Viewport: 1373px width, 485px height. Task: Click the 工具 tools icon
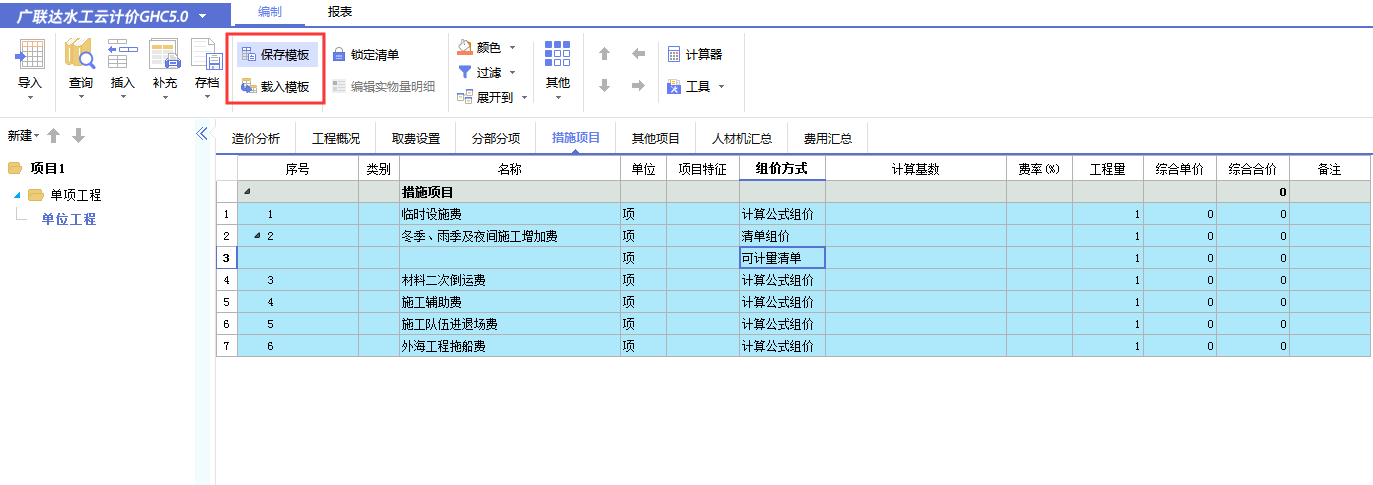click(674, 87)
